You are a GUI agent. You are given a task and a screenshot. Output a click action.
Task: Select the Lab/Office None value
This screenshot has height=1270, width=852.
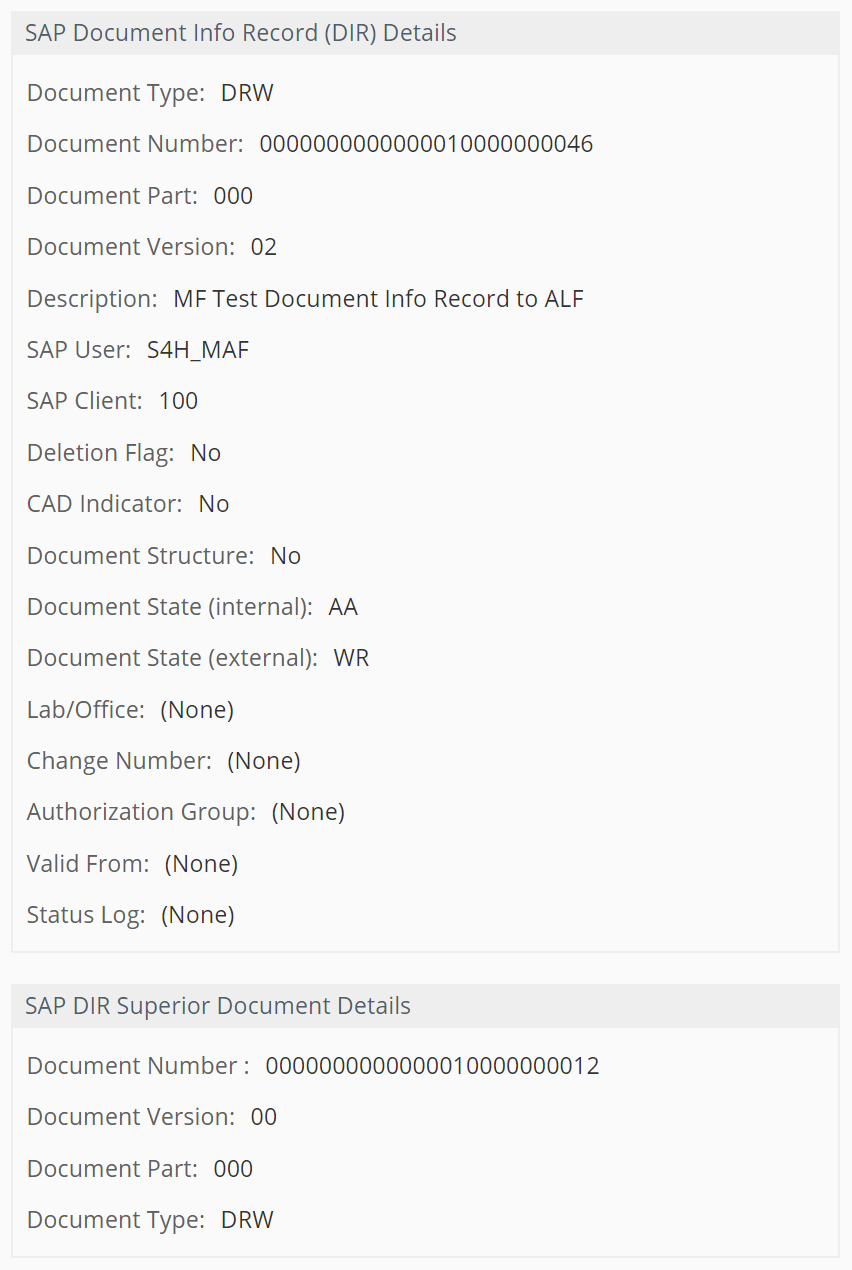196,709
